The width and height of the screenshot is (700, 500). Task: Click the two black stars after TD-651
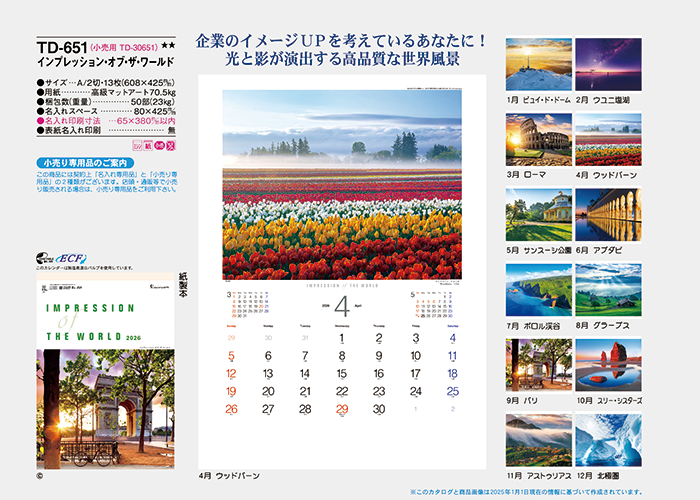(167, 47)
